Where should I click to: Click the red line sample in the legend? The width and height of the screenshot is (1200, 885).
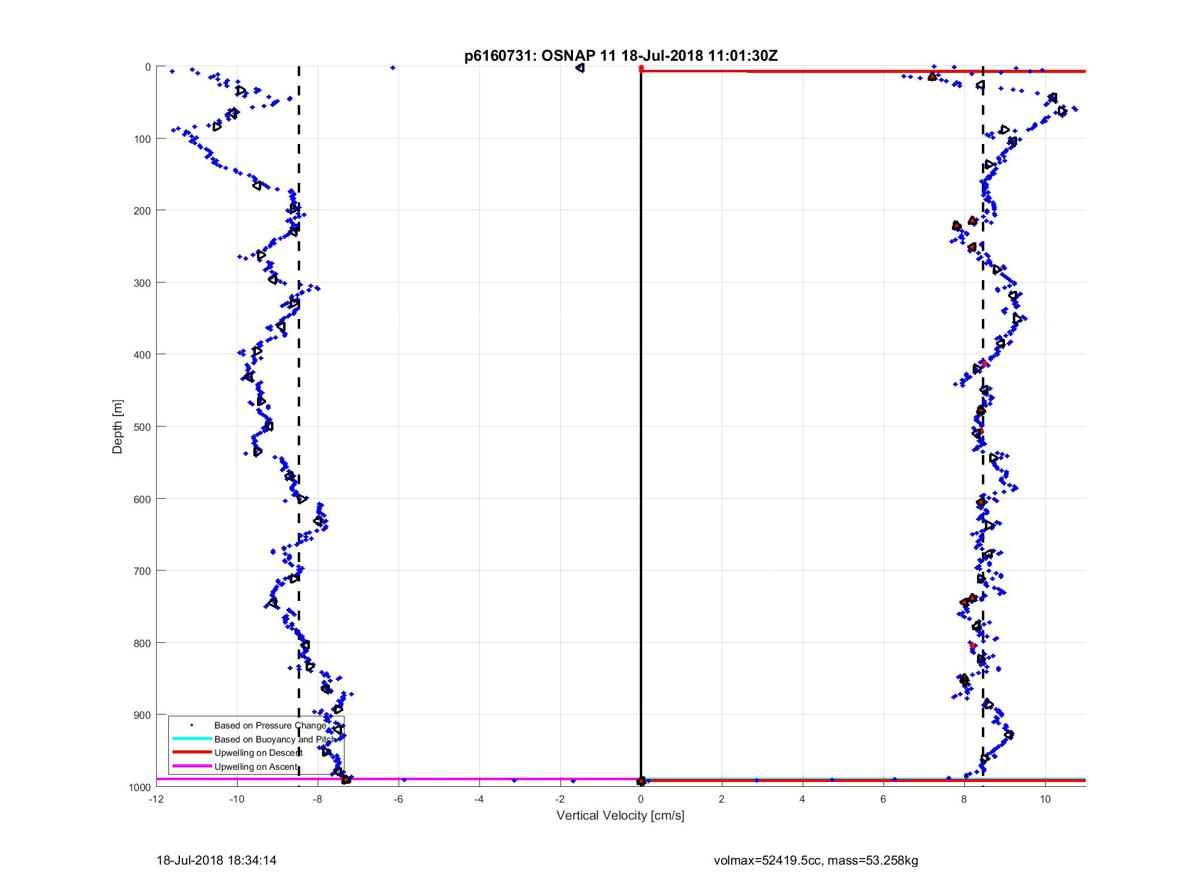[x=191, y=752]
